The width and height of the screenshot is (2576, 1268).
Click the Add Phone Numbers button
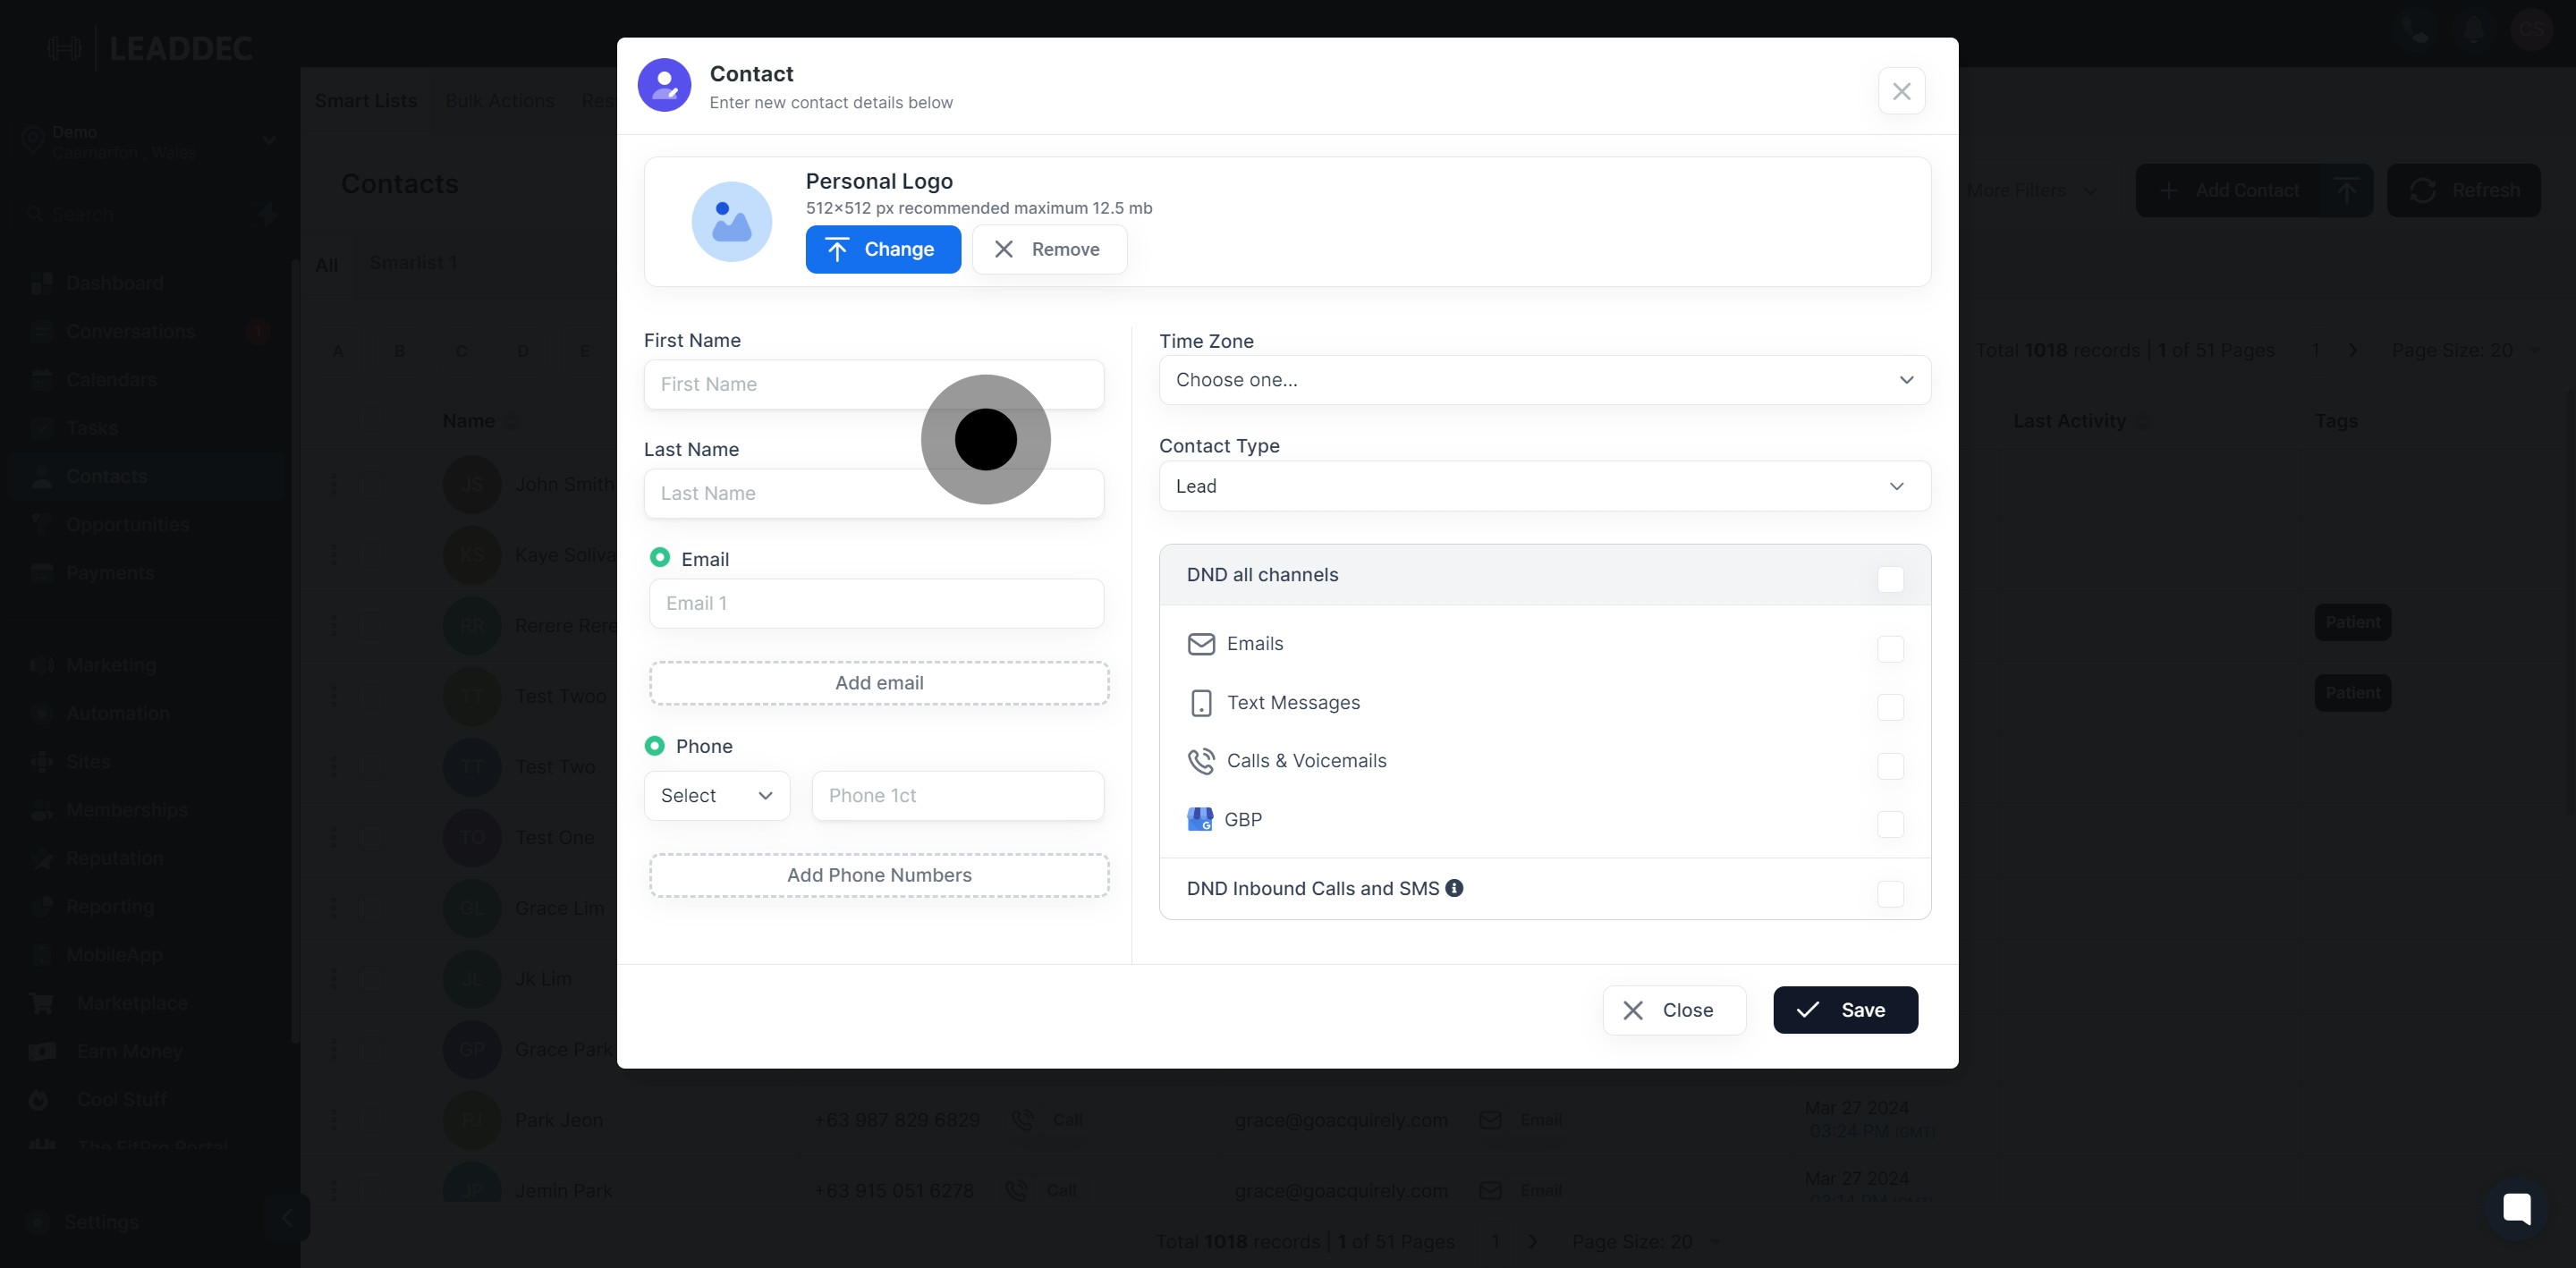click(879, 875)
